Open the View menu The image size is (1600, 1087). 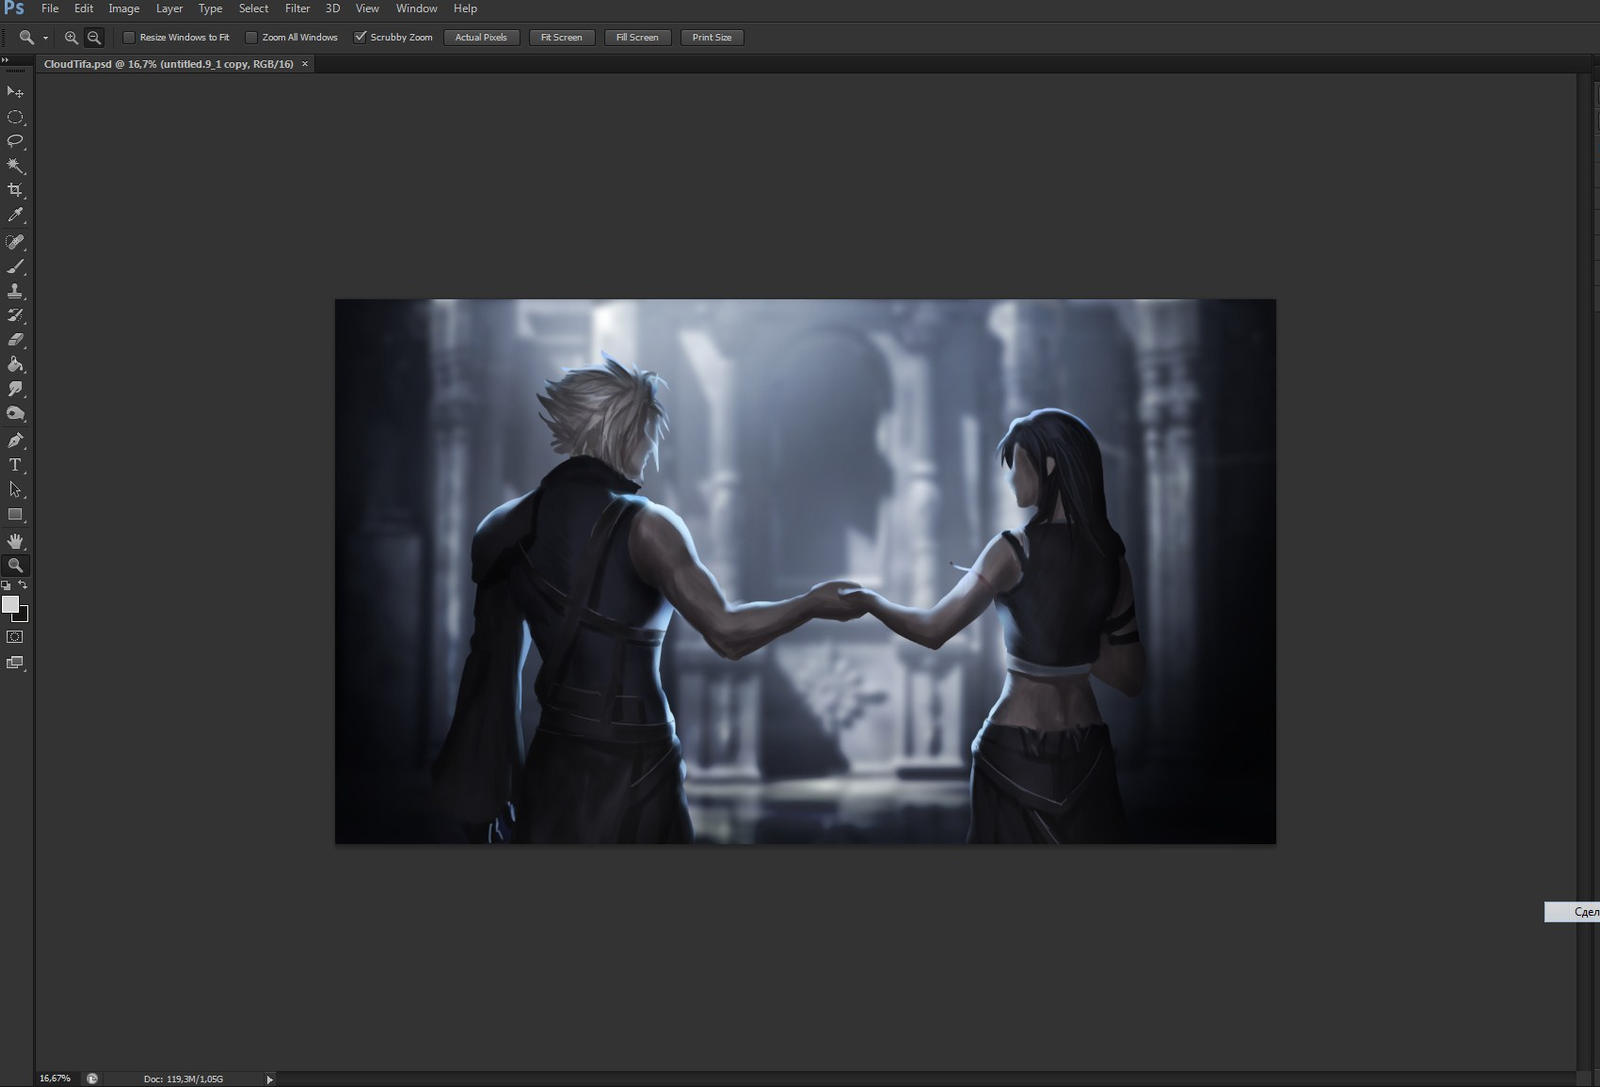coord(367,8)
